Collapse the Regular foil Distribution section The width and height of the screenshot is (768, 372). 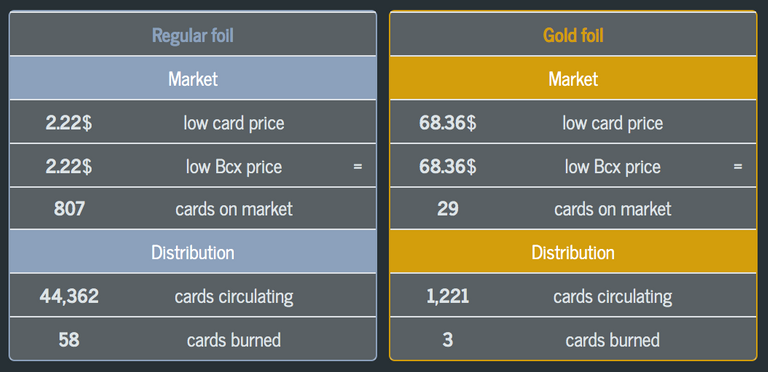[193, 252]
